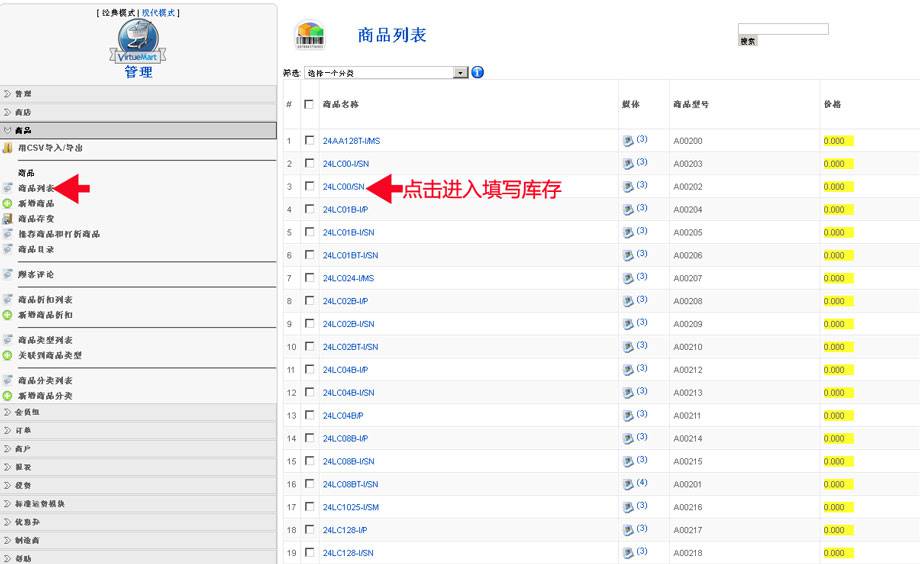Screen dimensions: 920x564
Task: Switch to 现代模式 layout link
Action: point(160,13)
